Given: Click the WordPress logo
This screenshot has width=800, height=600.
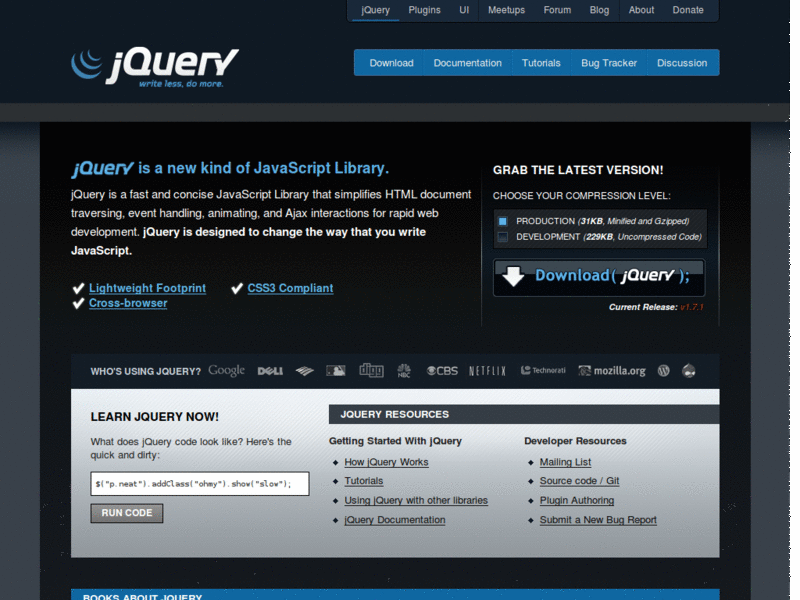Looking at the screenshot, I should pyautogui.click(x=663, y=371).
